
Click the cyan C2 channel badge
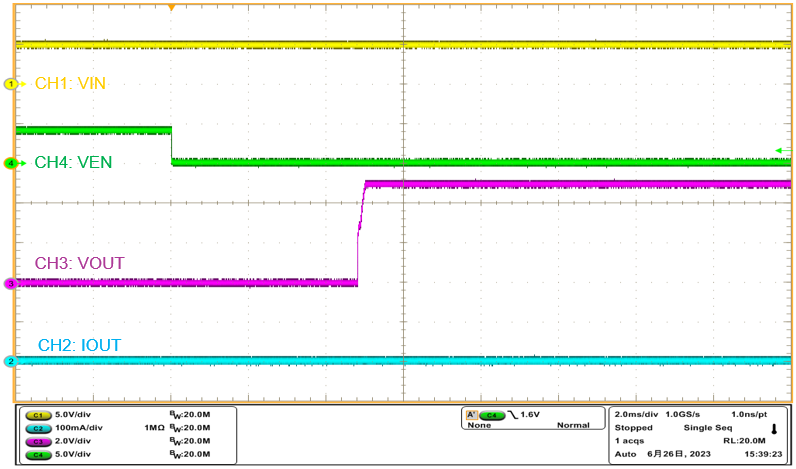[39, 427]
